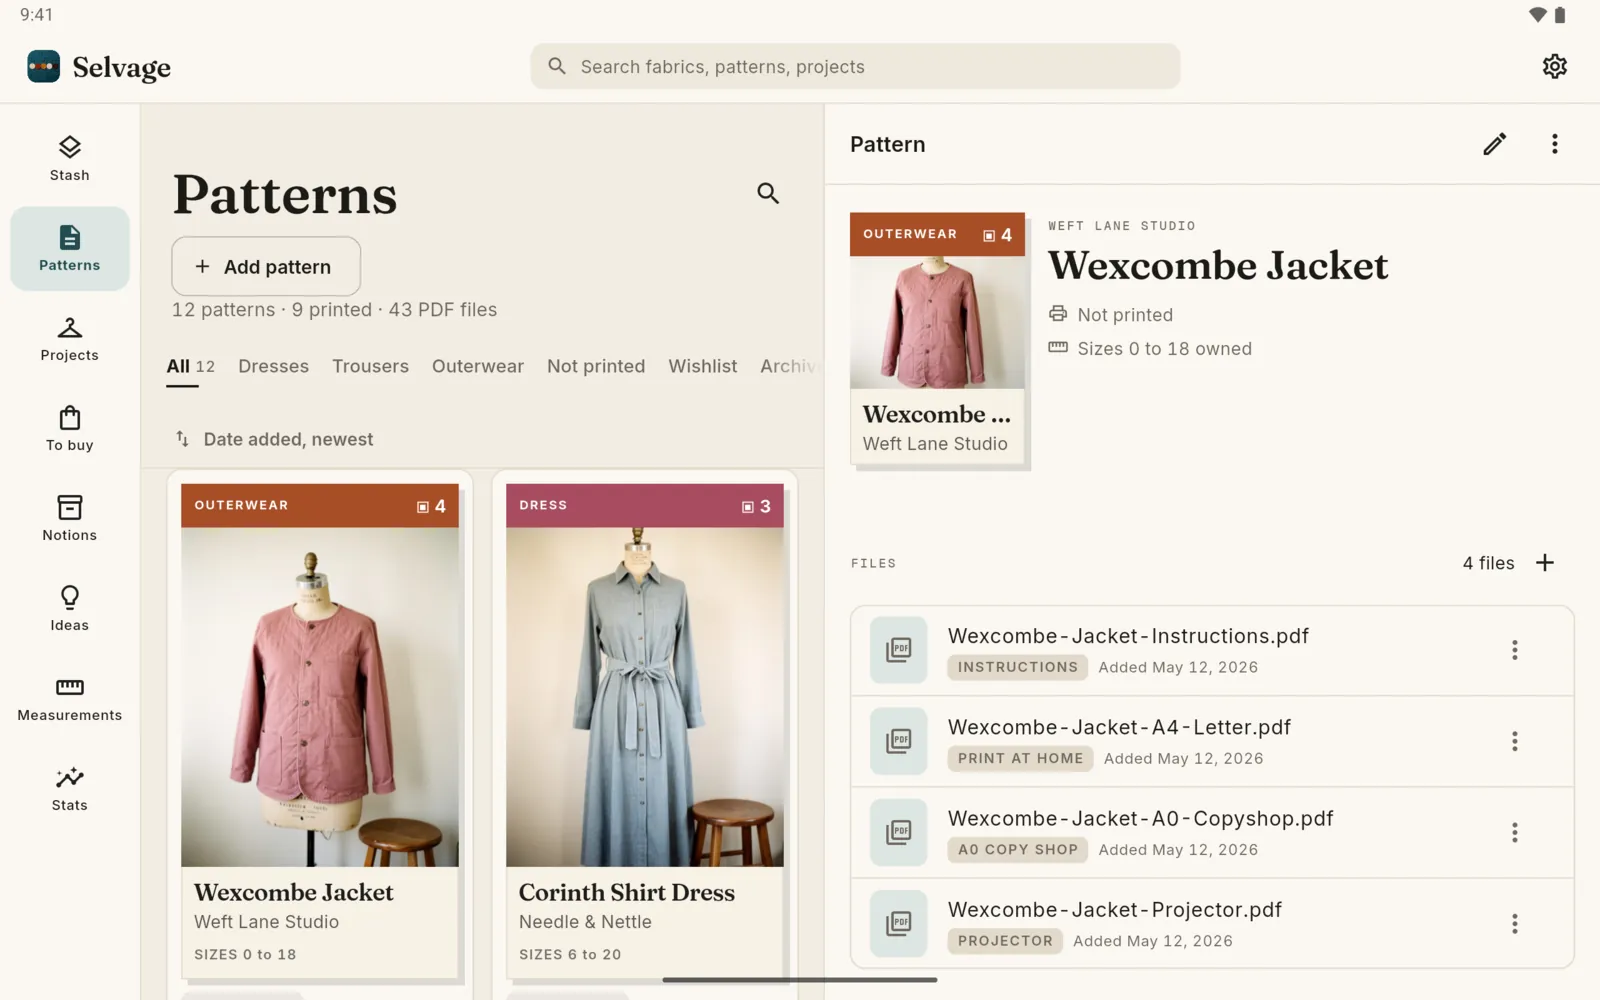
Task: Click Sizes 0 to 18 owned
Action: click(1150, 349)
